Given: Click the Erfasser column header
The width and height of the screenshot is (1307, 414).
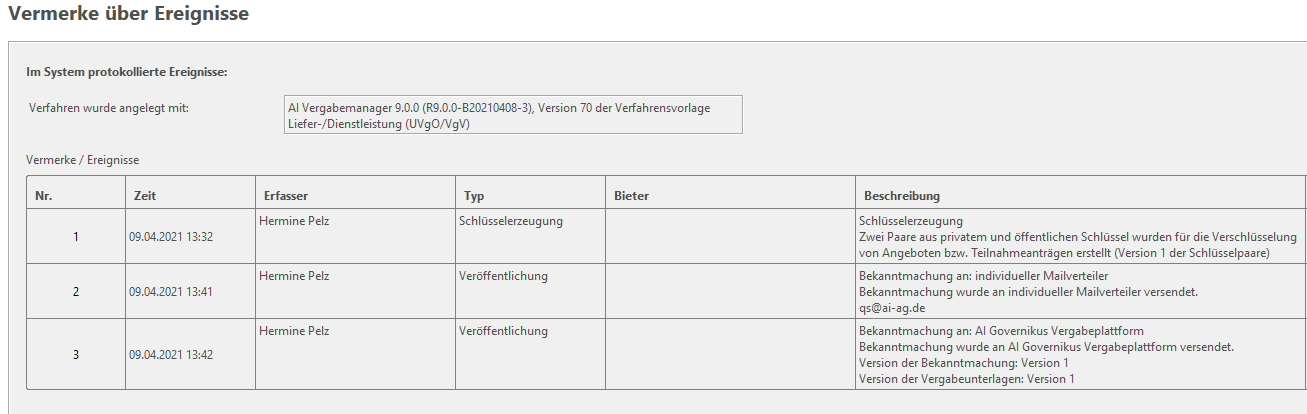Looking at the screenshot, I should [355, 195].
